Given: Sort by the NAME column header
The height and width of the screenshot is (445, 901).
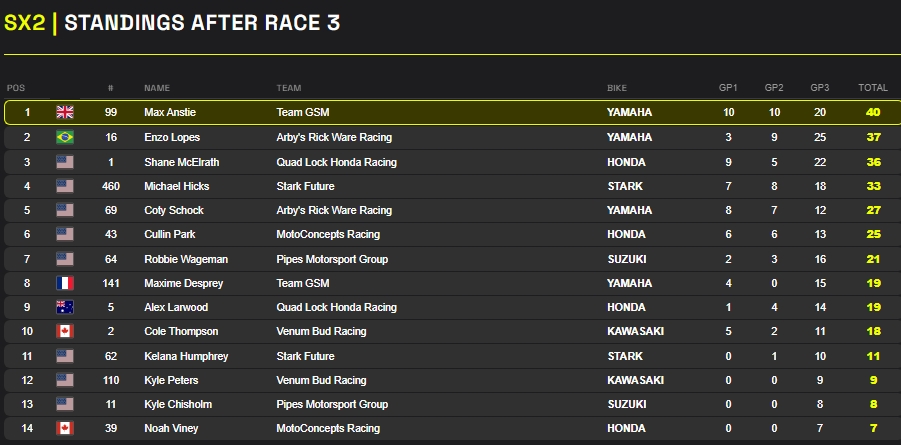Looking at the screenshot, I should coord(157,88).
